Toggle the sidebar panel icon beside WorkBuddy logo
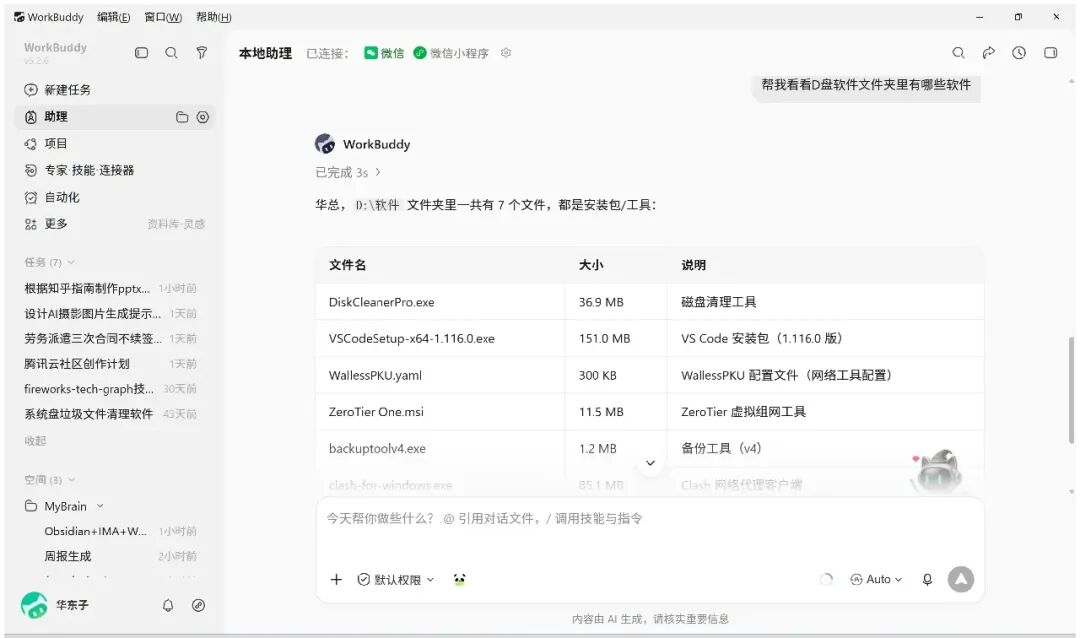This screenshot has width=1080, height=638. [141, 52]
